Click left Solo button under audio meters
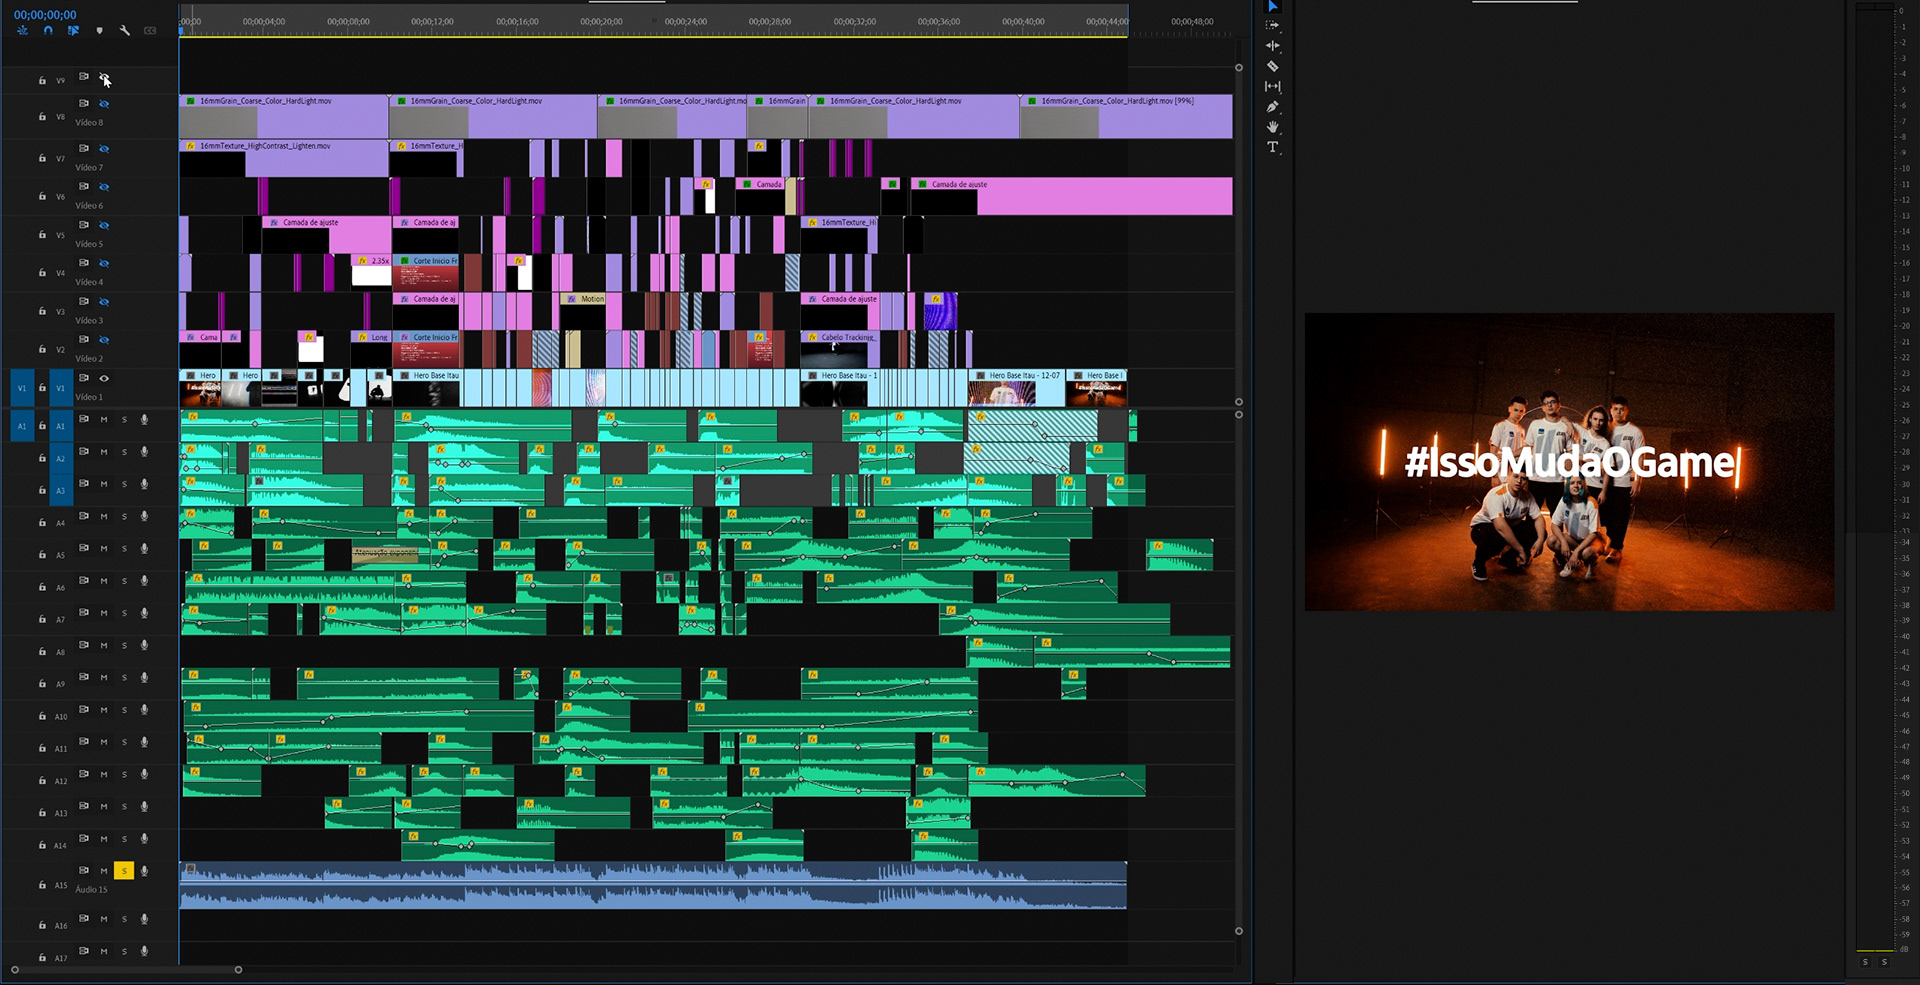Screen dimensions: 1920x985 point(1865,962)
